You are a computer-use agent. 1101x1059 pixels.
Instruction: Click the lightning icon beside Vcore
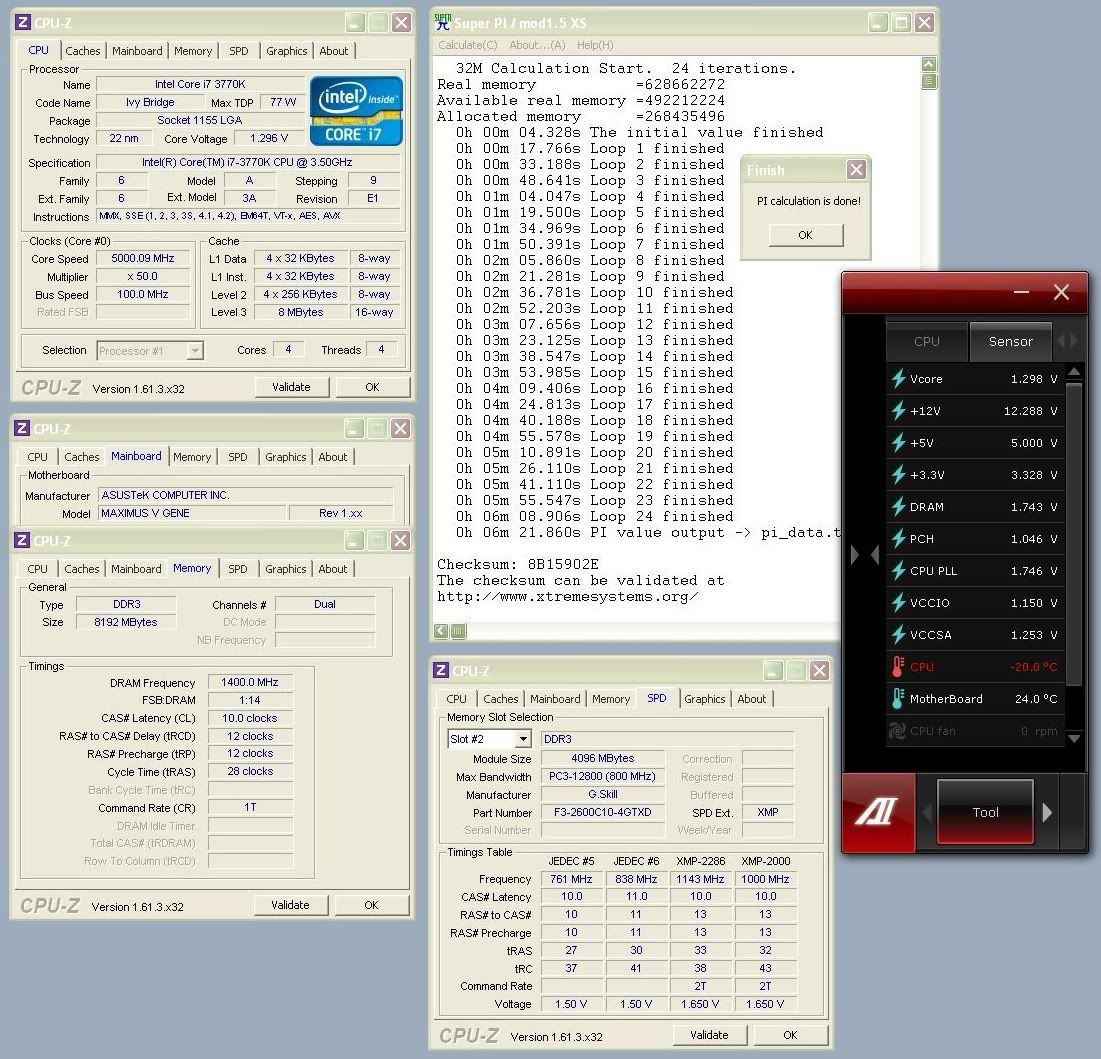click(x=898, y=379)
